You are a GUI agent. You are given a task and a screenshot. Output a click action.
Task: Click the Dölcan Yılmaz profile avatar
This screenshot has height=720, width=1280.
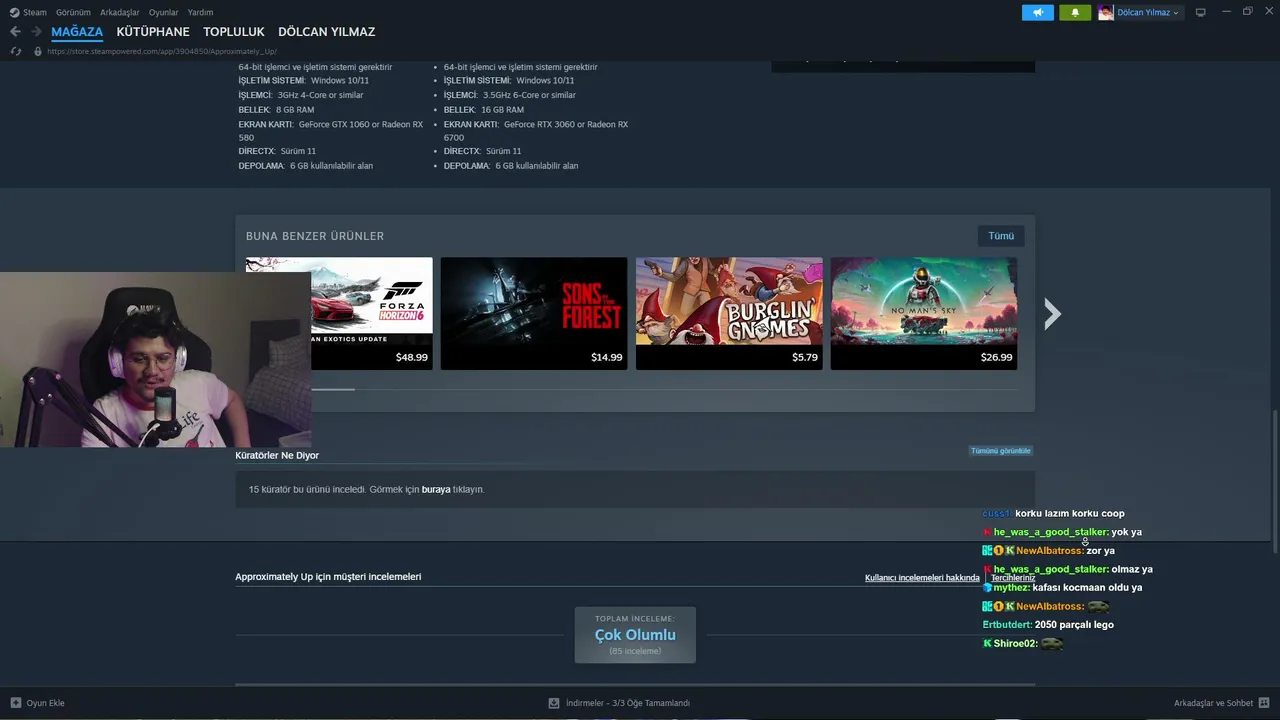pos(1106,12)
